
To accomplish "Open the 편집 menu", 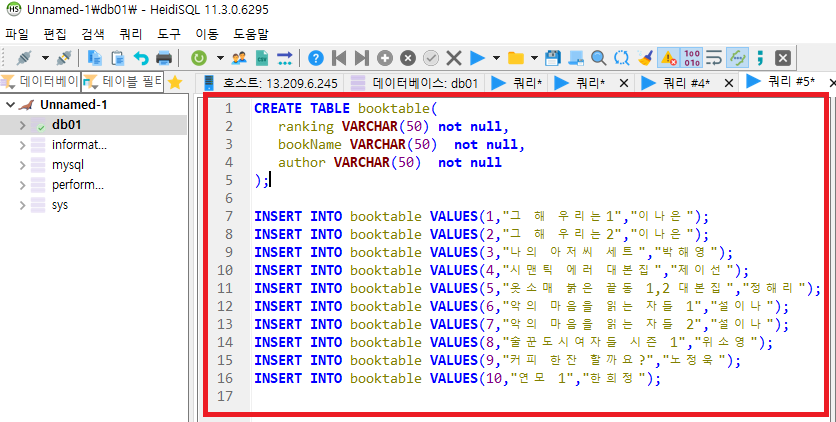I will point(55,34).
